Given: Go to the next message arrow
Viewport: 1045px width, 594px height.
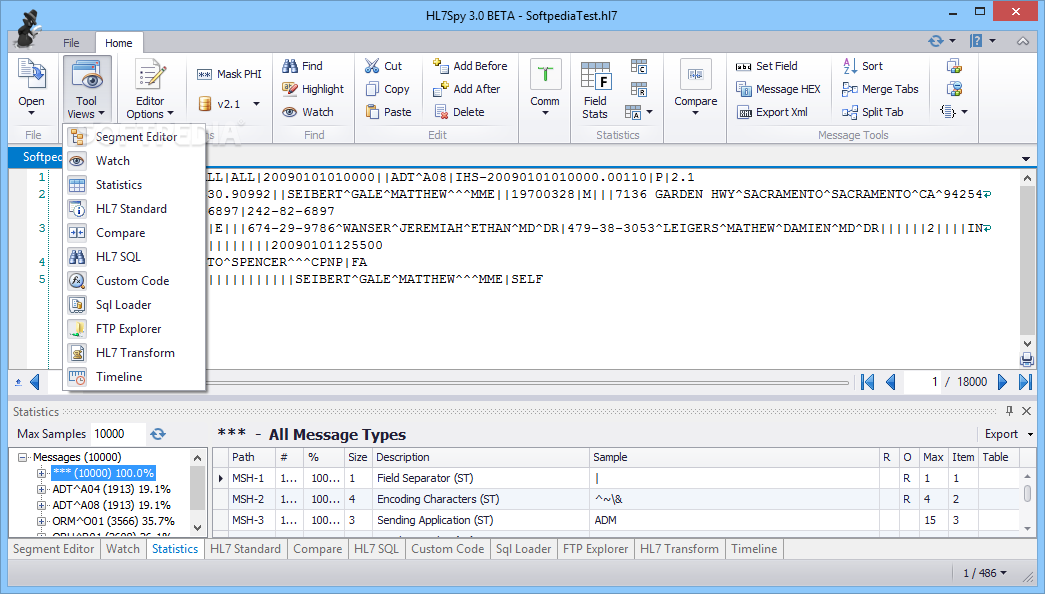Looking at the screenshot, I should (x=1002, y=382).
